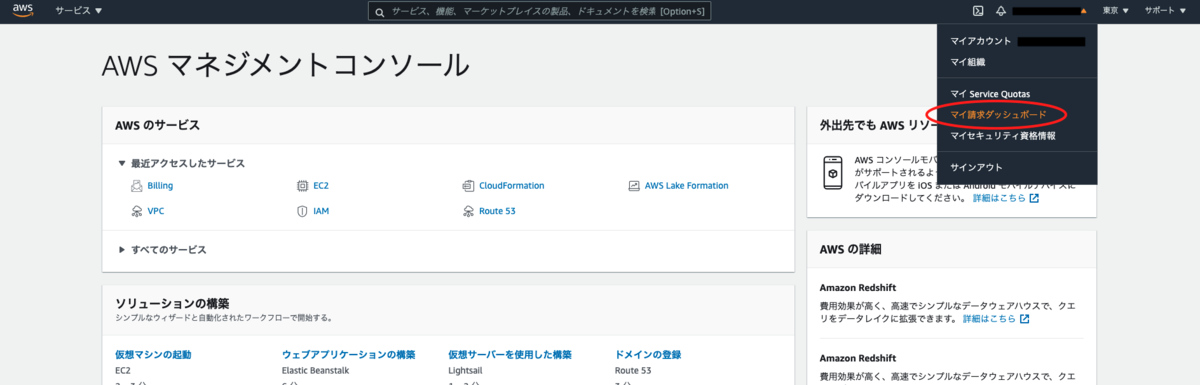This screenshot has width=1200, height=385.
Task: Collapse 最近アクセスしたサービス section
Action: click(181, 163)
